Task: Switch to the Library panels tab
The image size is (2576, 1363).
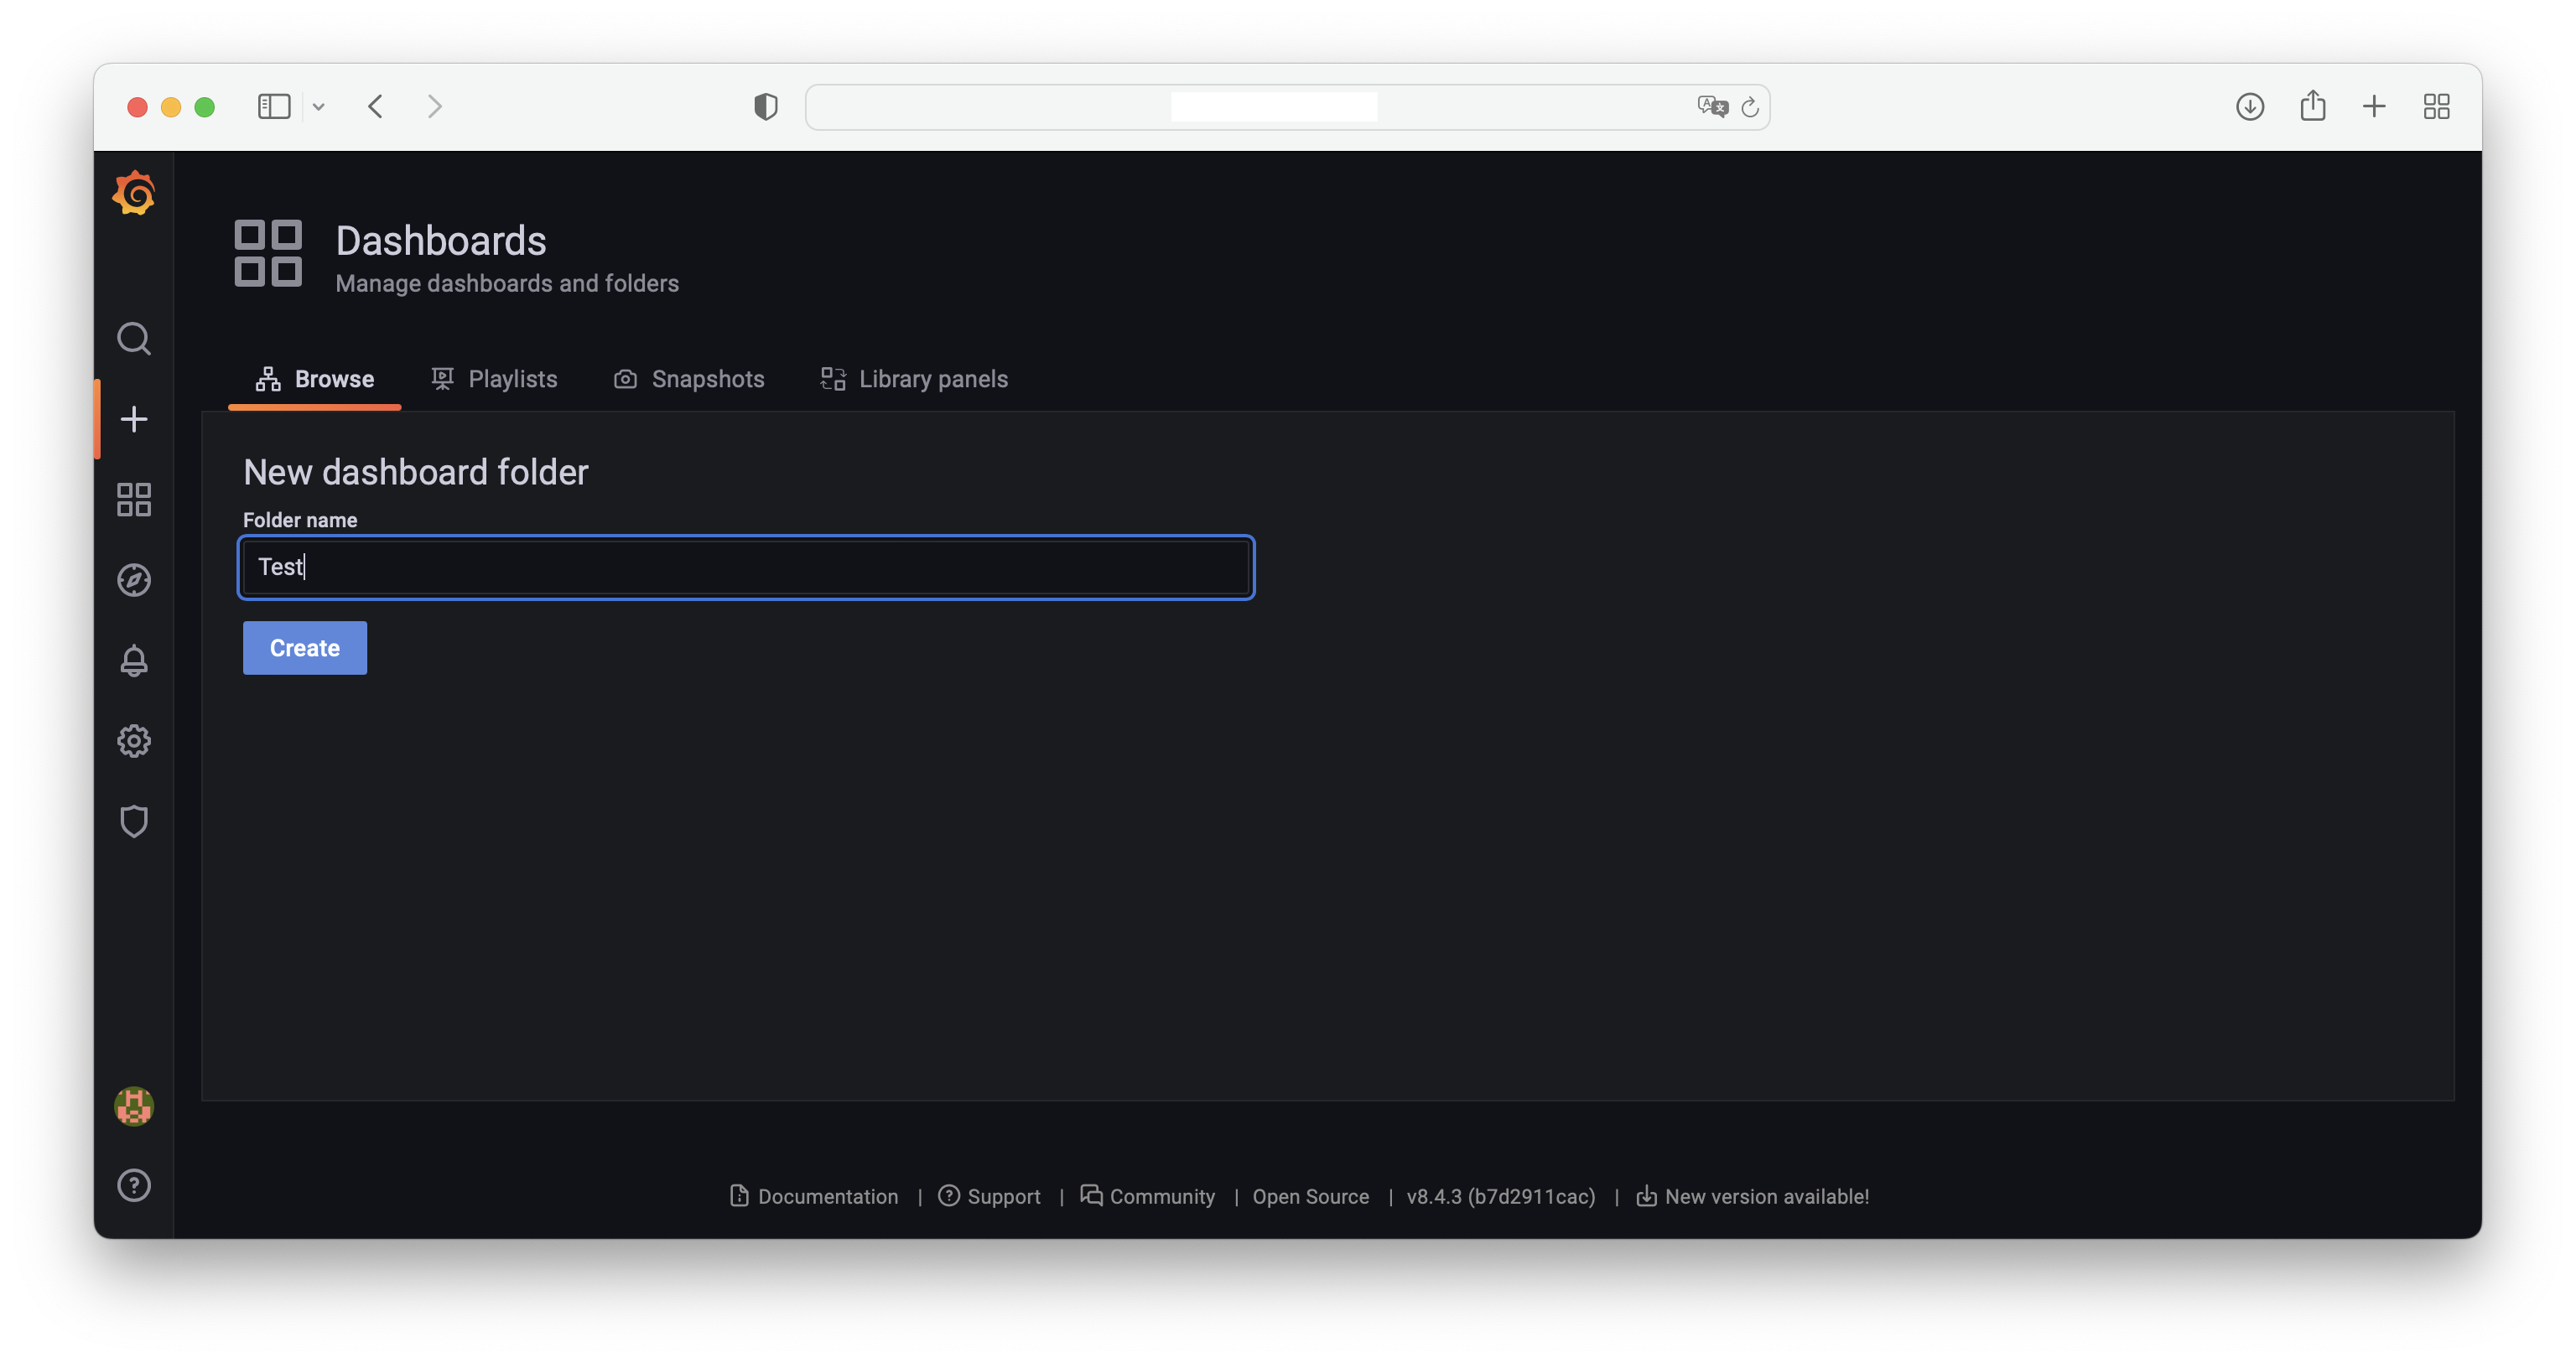Action: (914, 379)
